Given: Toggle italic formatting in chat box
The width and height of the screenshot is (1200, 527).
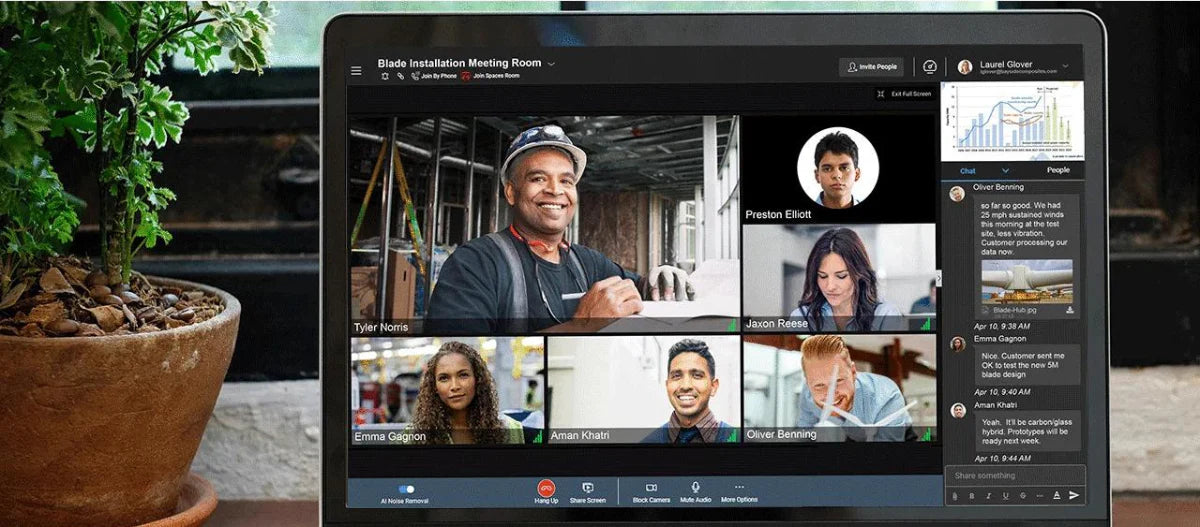Looking at the screenshot, I should pos(988,495).
